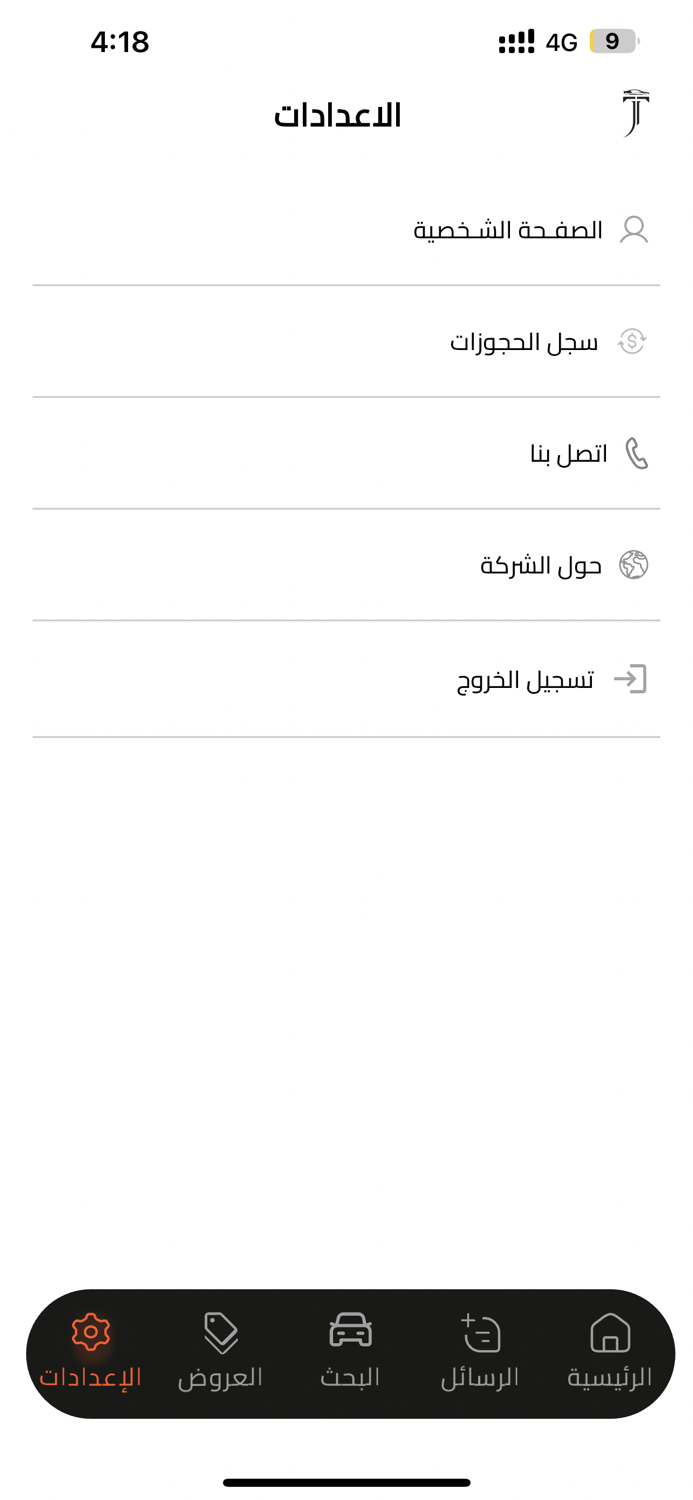Tap the gear icon for الإعدادات in bottom bar
The image size is (693, 1500).
(x=90, y=1331)
